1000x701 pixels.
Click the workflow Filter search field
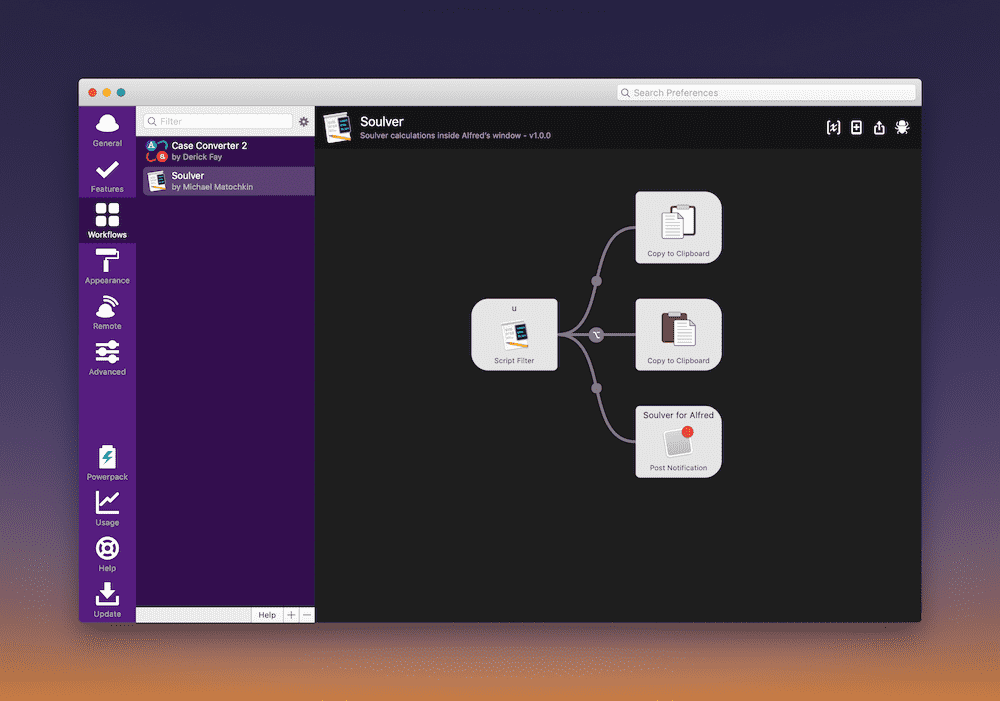pos(218,121)
